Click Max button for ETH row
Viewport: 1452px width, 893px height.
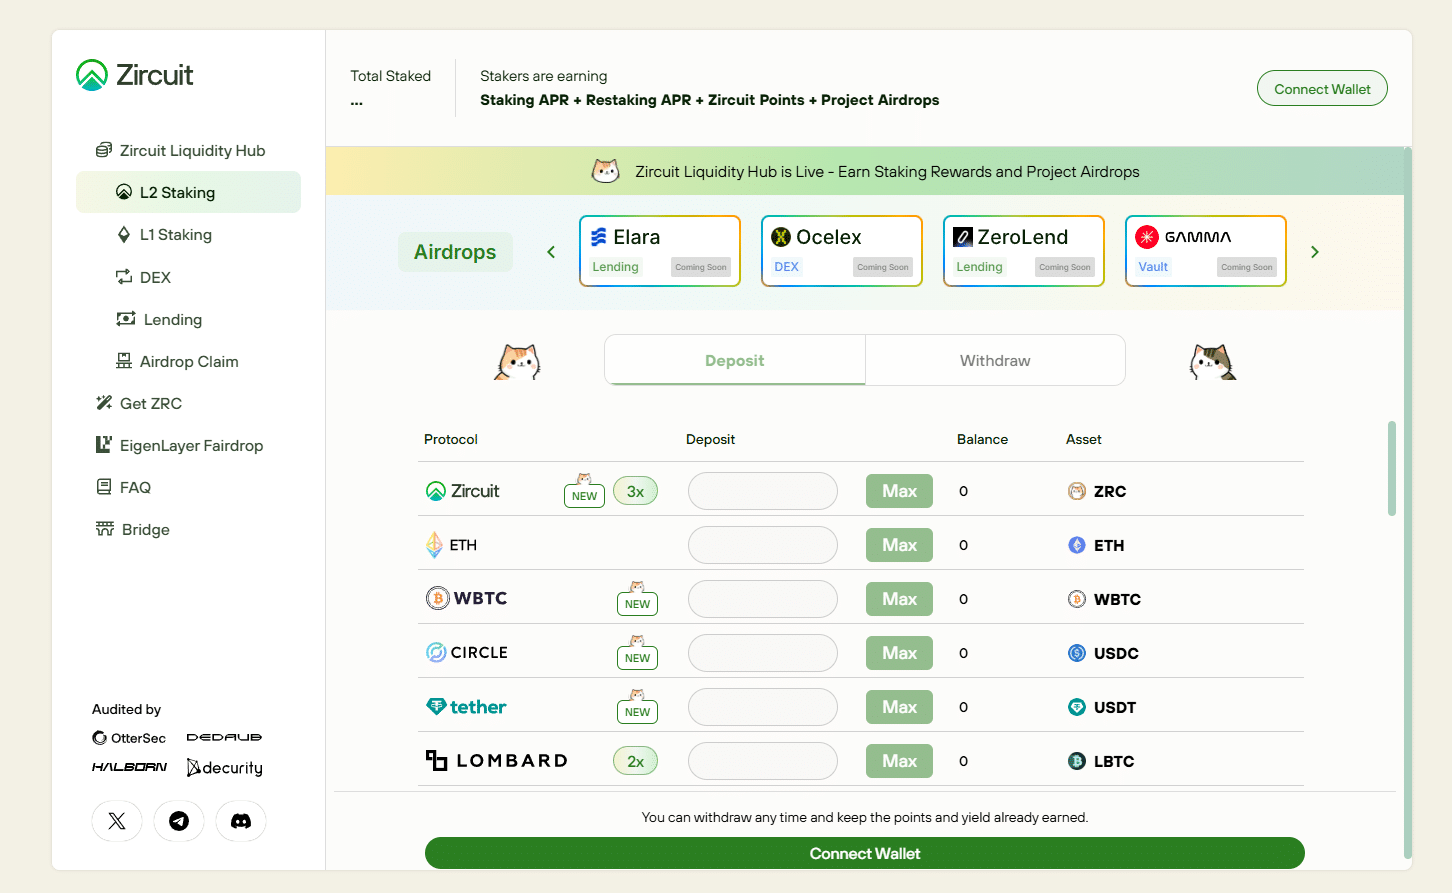899,545
